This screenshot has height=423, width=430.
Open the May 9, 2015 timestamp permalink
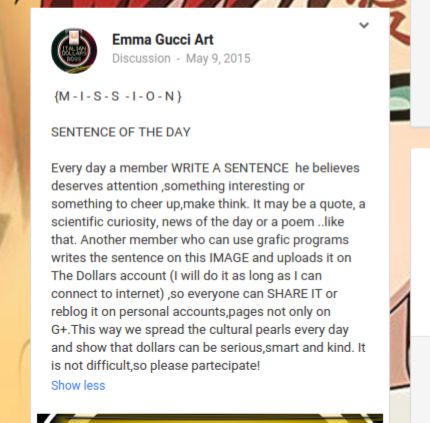[218, 58]
